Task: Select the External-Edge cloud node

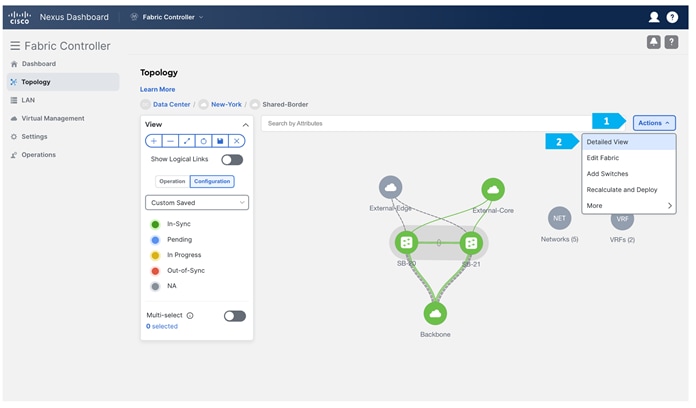Action: click(x=391, y=187)
